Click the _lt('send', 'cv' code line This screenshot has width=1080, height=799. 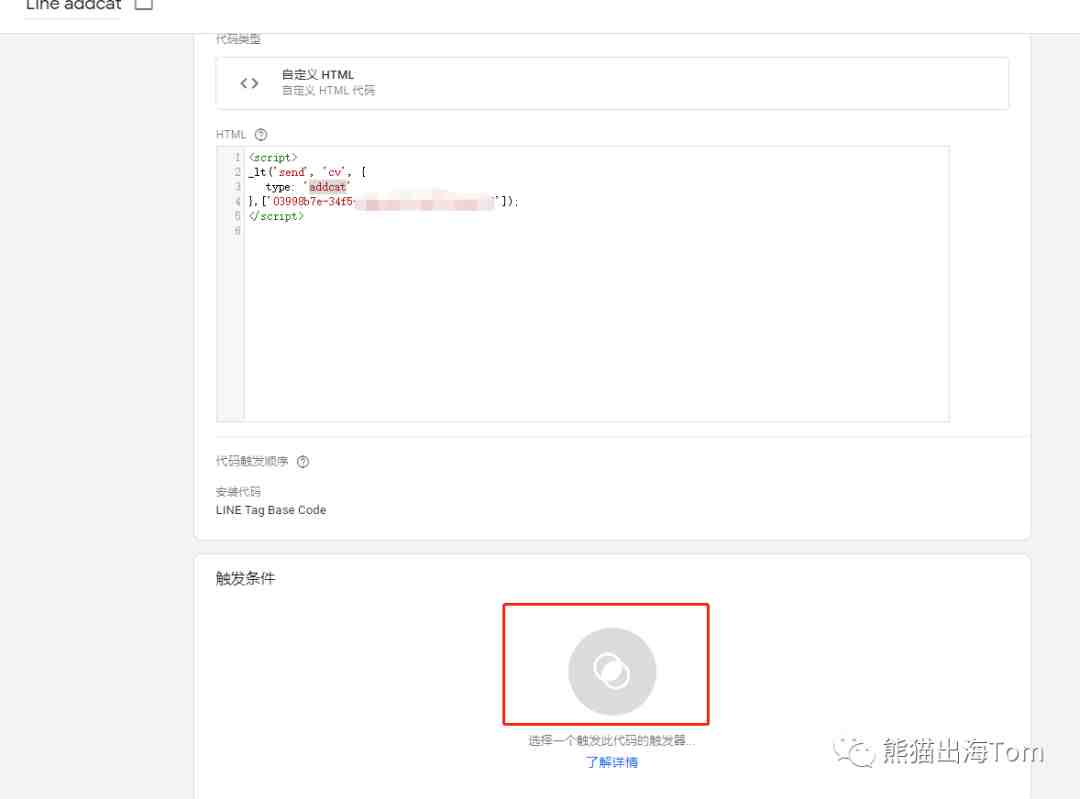pyautogui.click(x=307, y=172)
